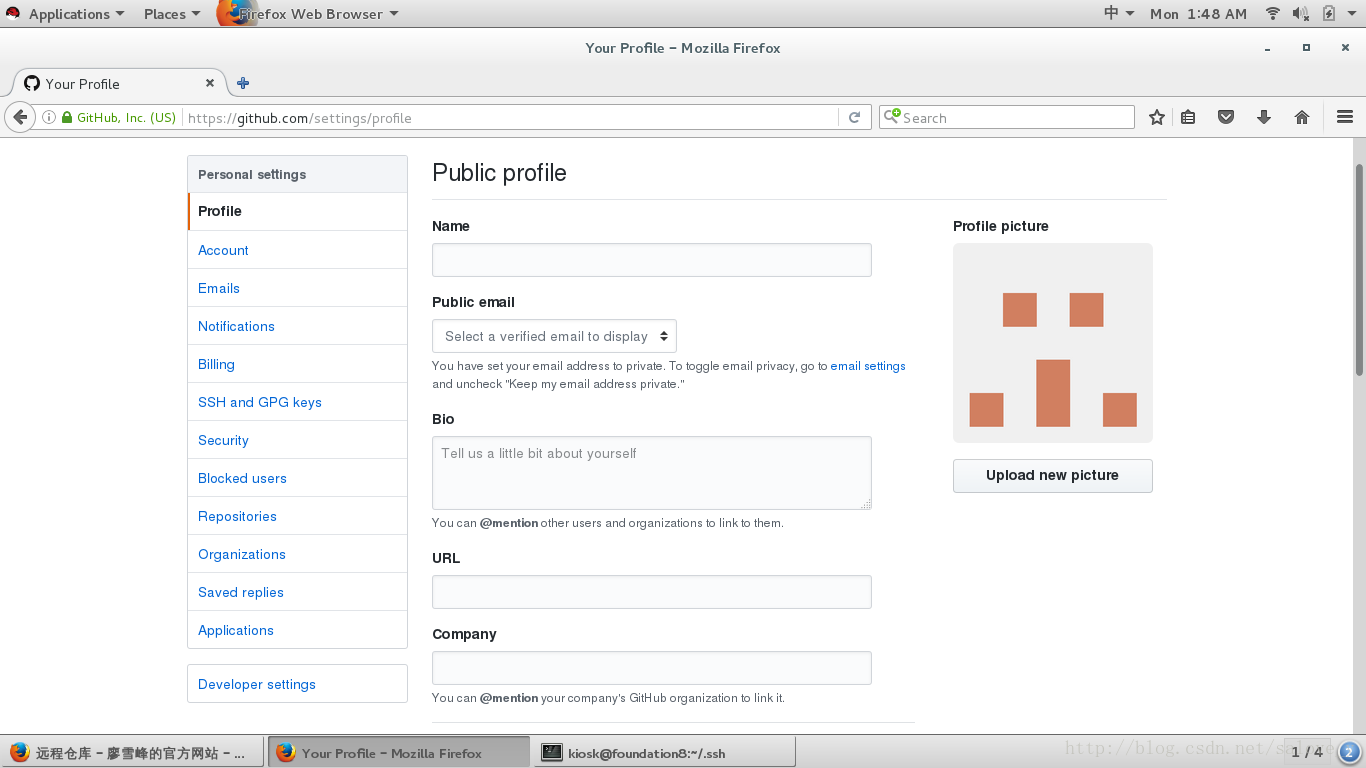The height and width of the screenshot is (768, 1366).
Task: Click the Name input field
Action: point(652,260)
